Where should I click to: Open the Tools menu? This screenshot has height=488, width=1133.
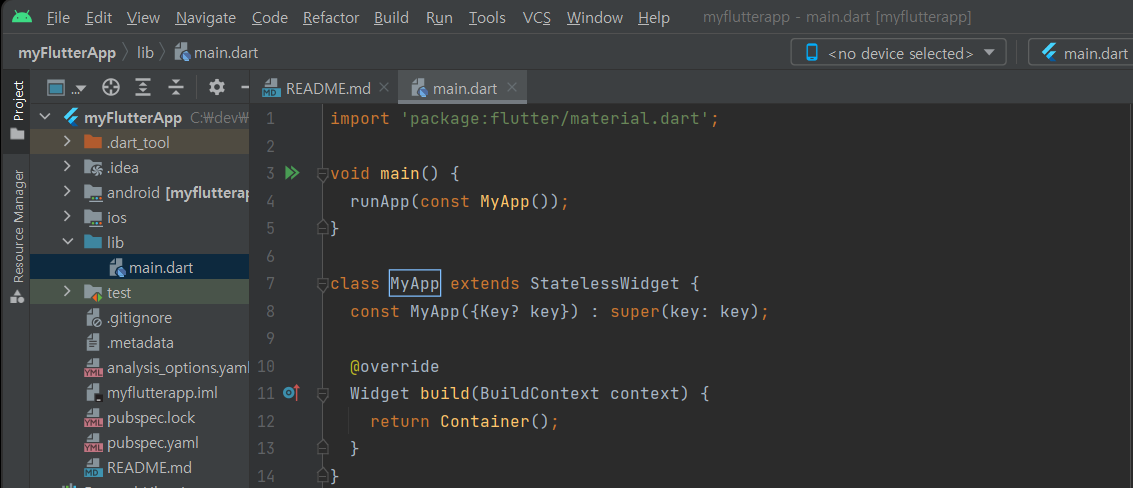point(487,17)
